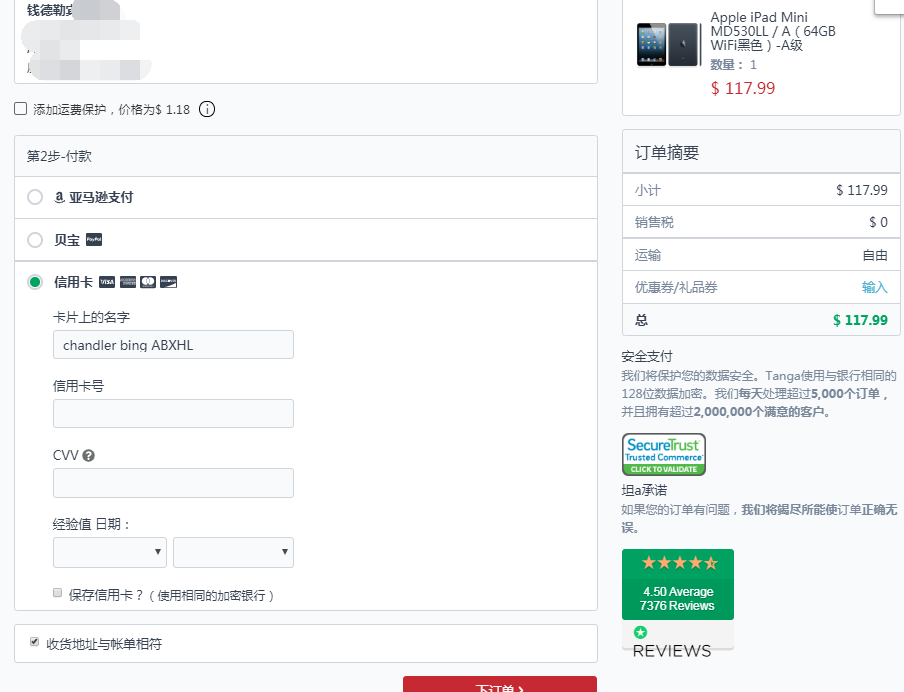Click the 优惠券/礼品券 label
The image size is (904, 692).
tap(676, 287)
